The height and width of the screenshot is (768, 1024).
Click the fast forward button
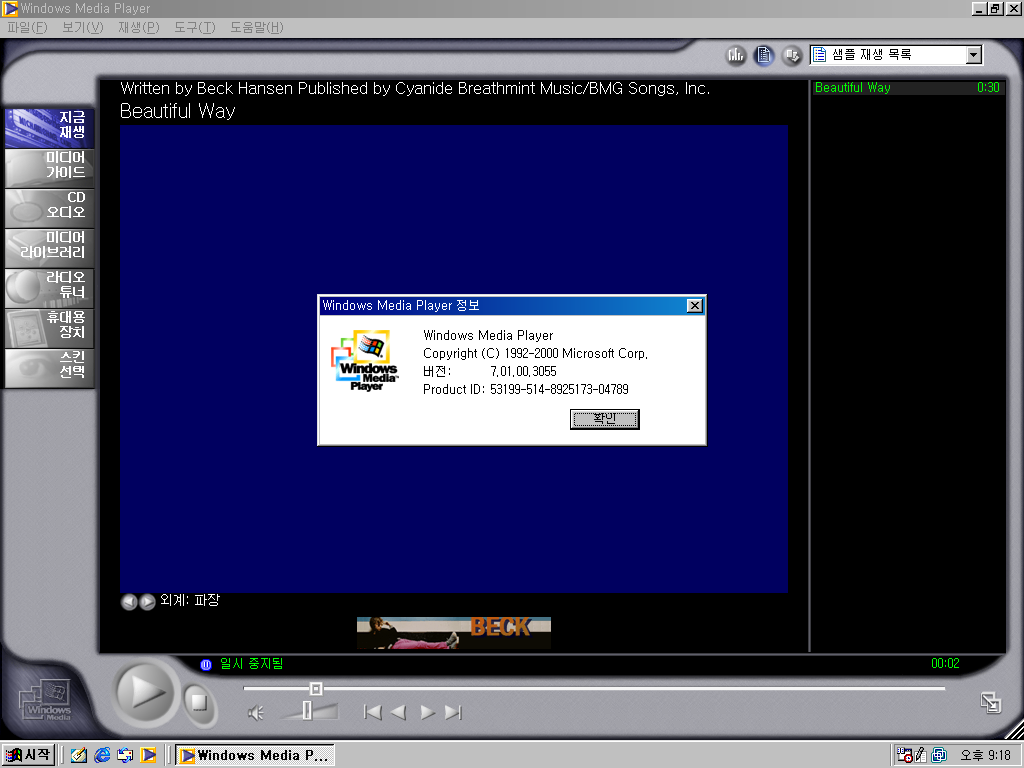pyautogui.click(x=428, y=712)
